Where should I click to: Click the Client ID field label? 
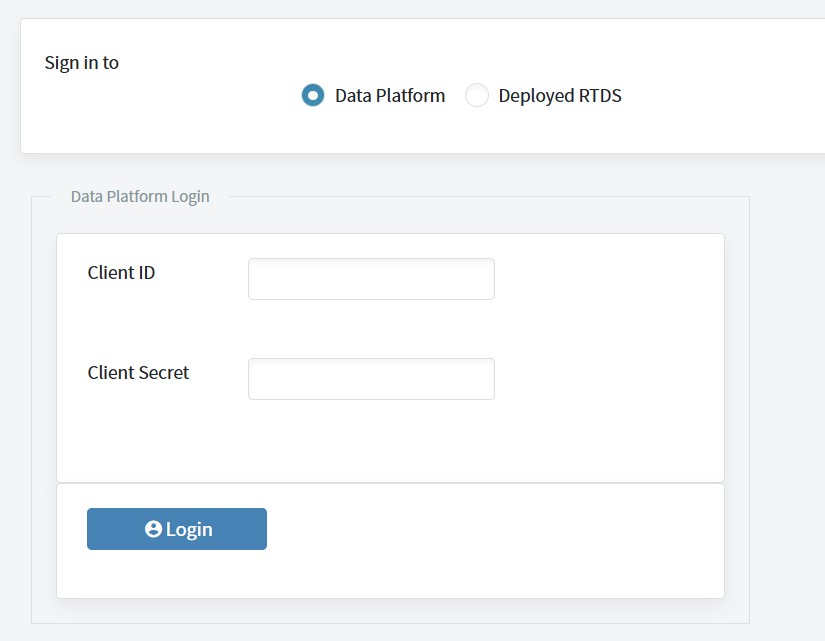[x=121, y=273]
